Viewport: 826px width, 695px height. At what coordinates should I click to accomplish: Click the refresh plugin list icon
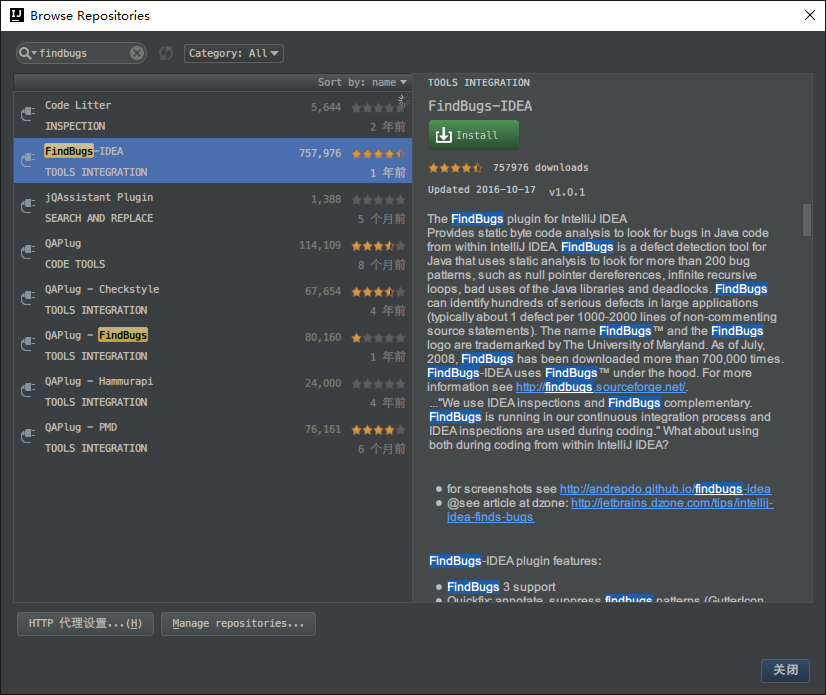(166, 53)
